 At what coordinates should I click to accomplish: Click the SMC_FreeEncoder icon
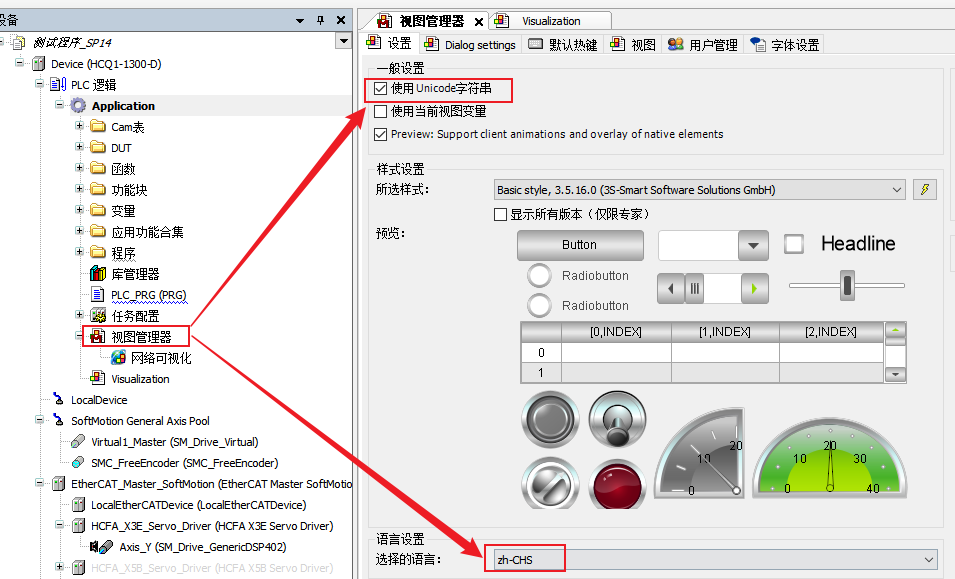78,463
